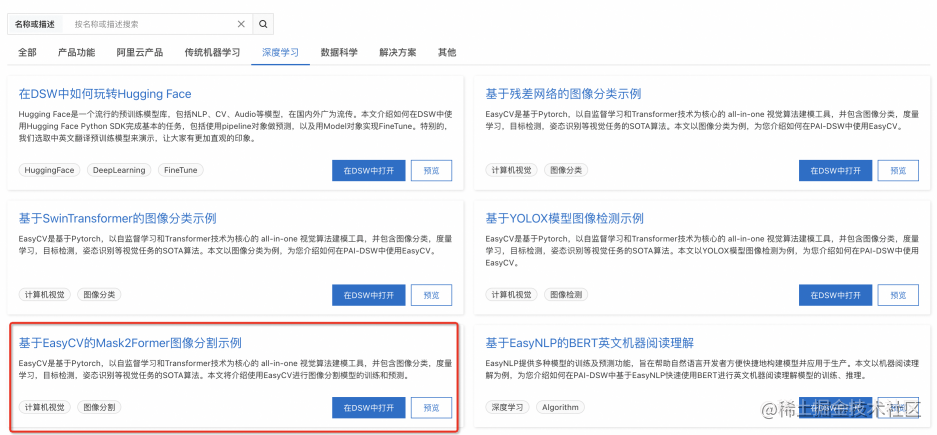This screenshot has height=435, width=937.
Task: Open residual network example in DSW
Action: point(835,170)
